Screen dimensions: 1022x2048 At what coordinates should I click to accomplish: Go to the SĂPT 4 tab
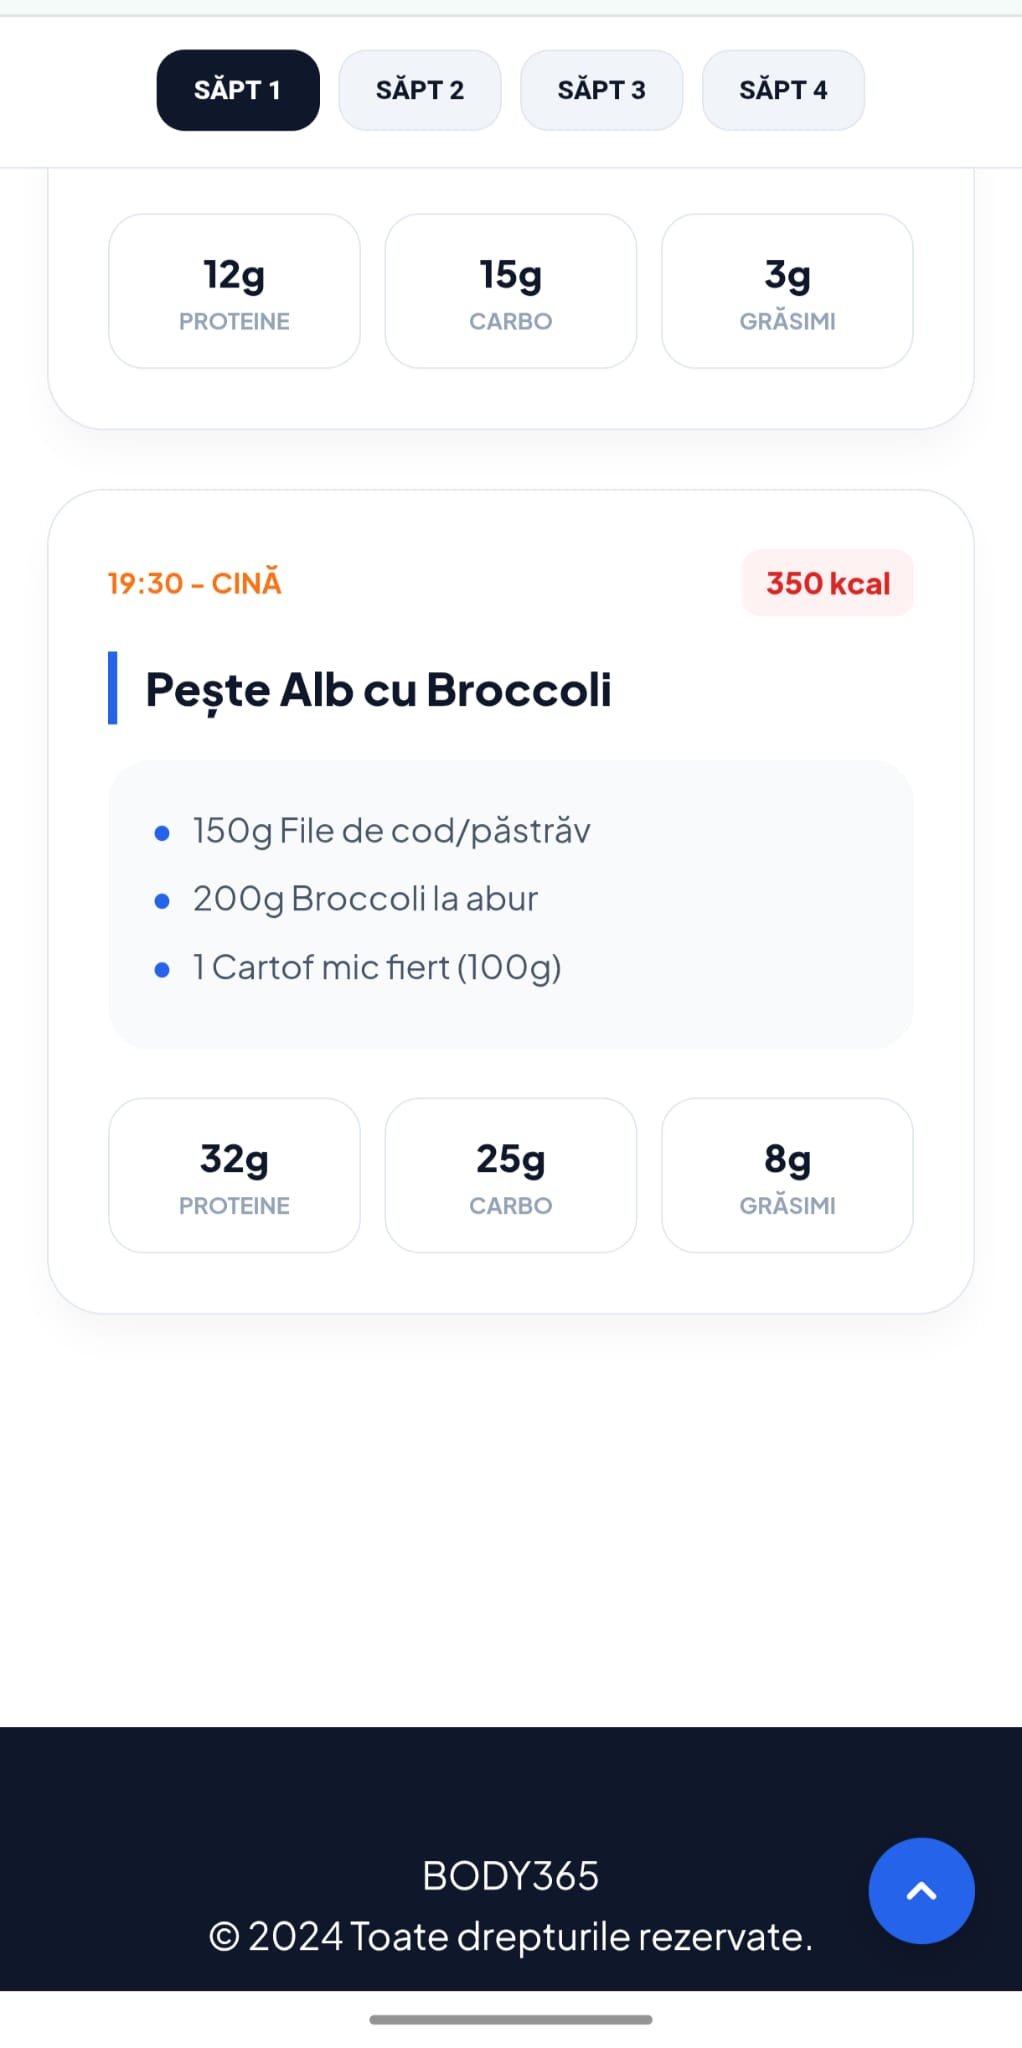783,90
